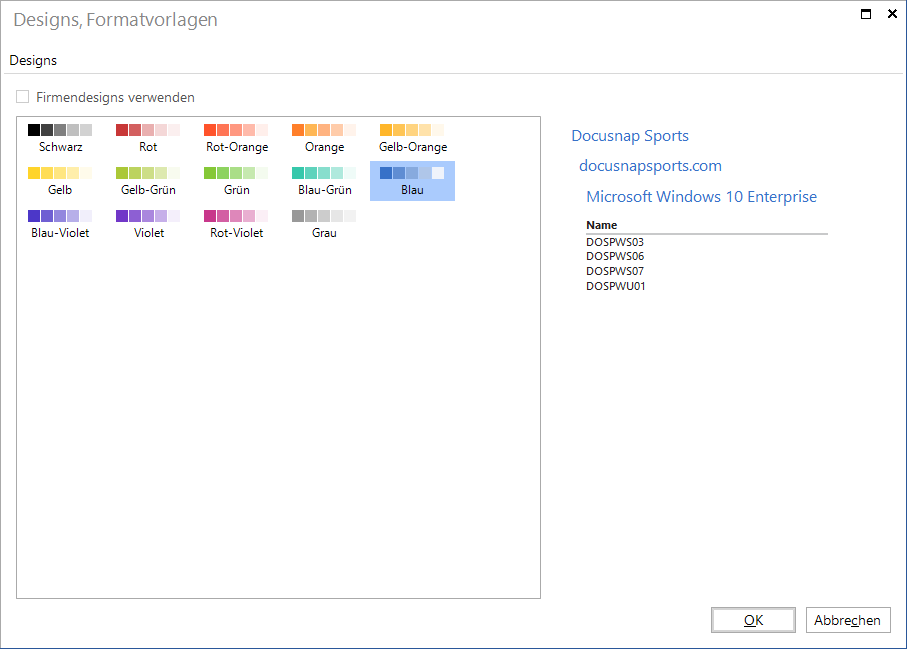Click the Abbrechen button
Viewport: 907px width, 649px height.
[847, 620]
